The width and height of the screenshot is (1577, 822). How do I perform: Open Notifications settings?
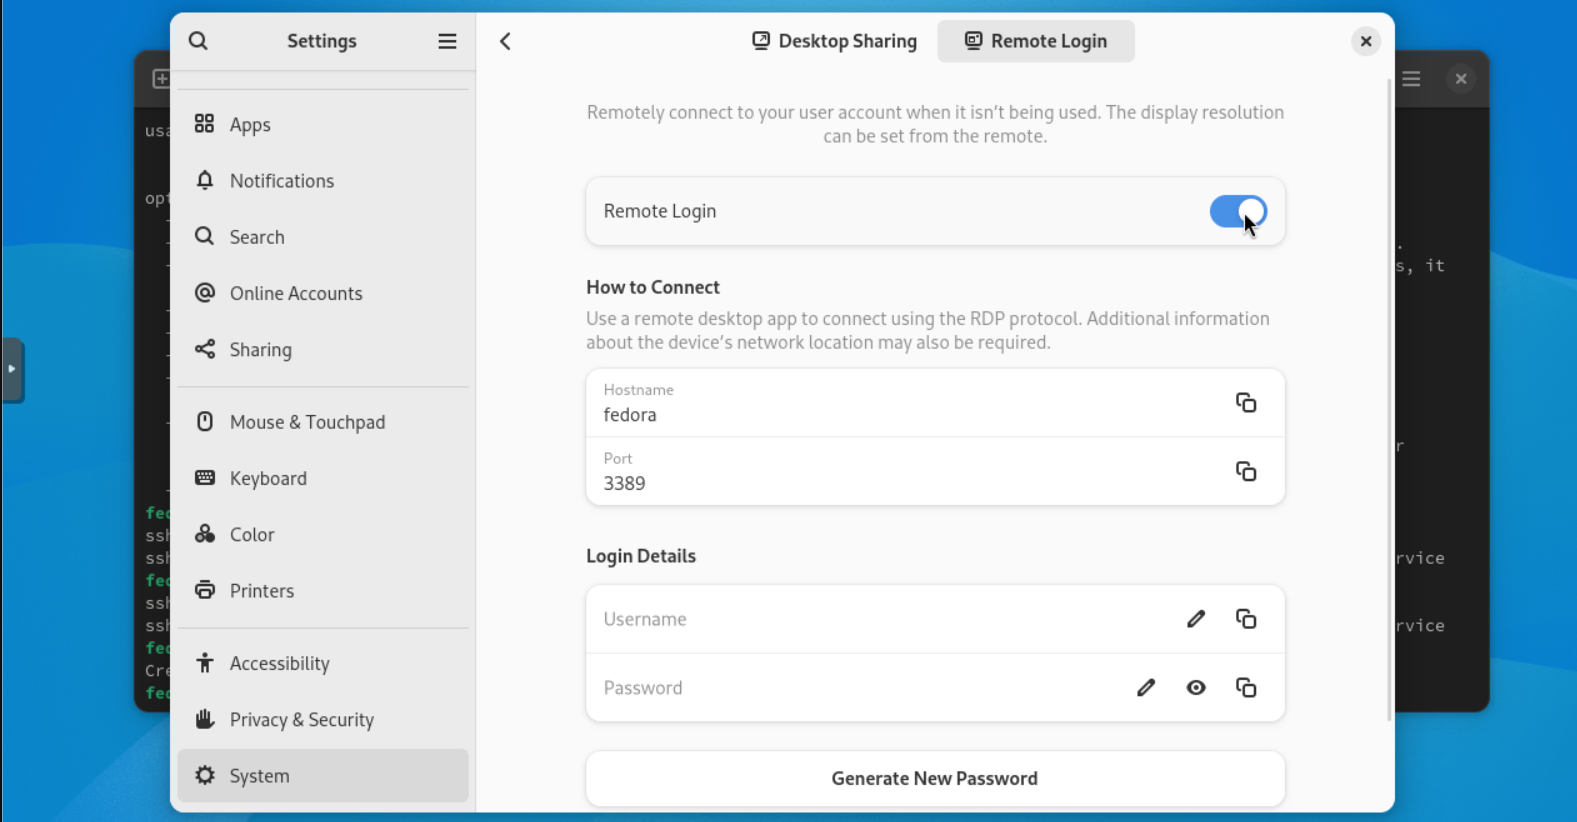click(x=323, y=181)
